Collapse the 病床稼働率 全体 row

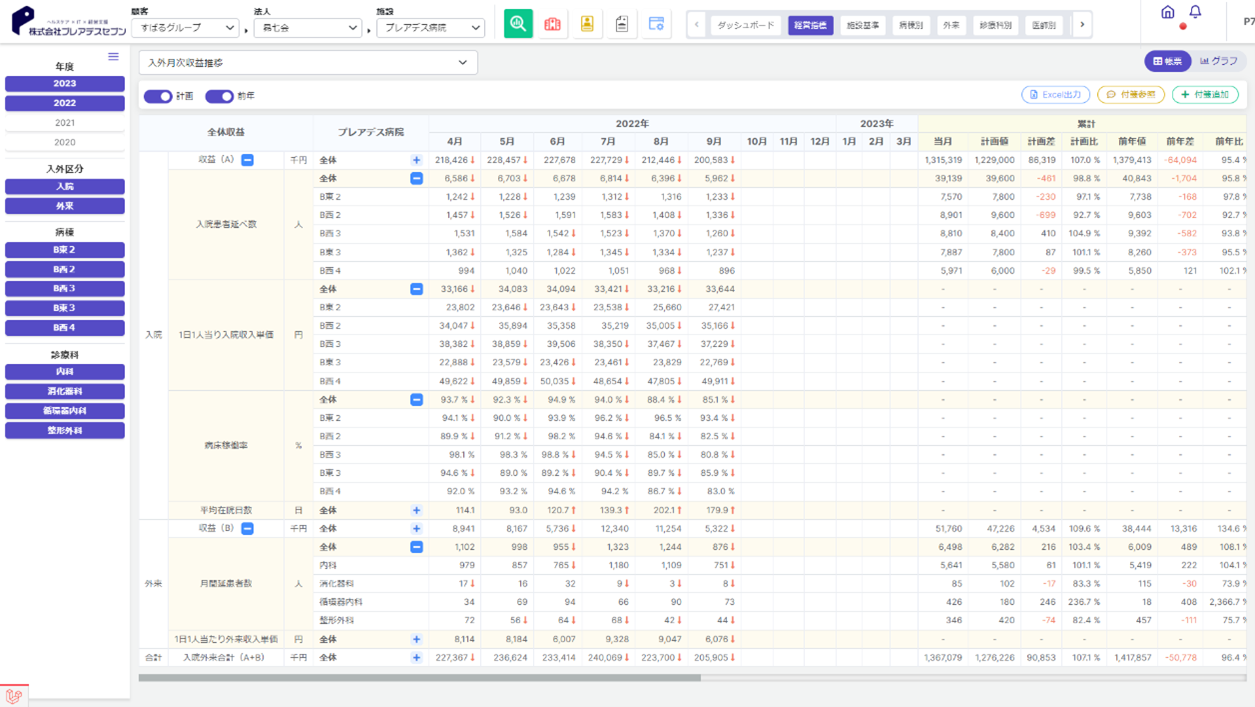[416, 400]
